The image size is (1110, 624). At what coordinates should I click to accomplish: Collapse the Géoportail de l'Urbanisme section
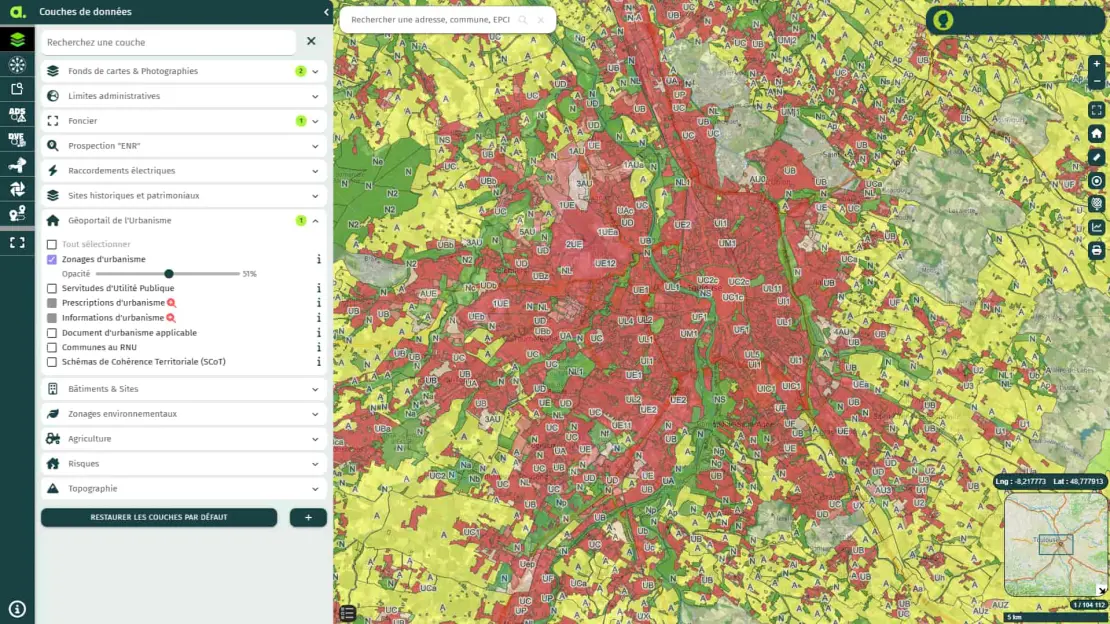(x=315, y=221)
